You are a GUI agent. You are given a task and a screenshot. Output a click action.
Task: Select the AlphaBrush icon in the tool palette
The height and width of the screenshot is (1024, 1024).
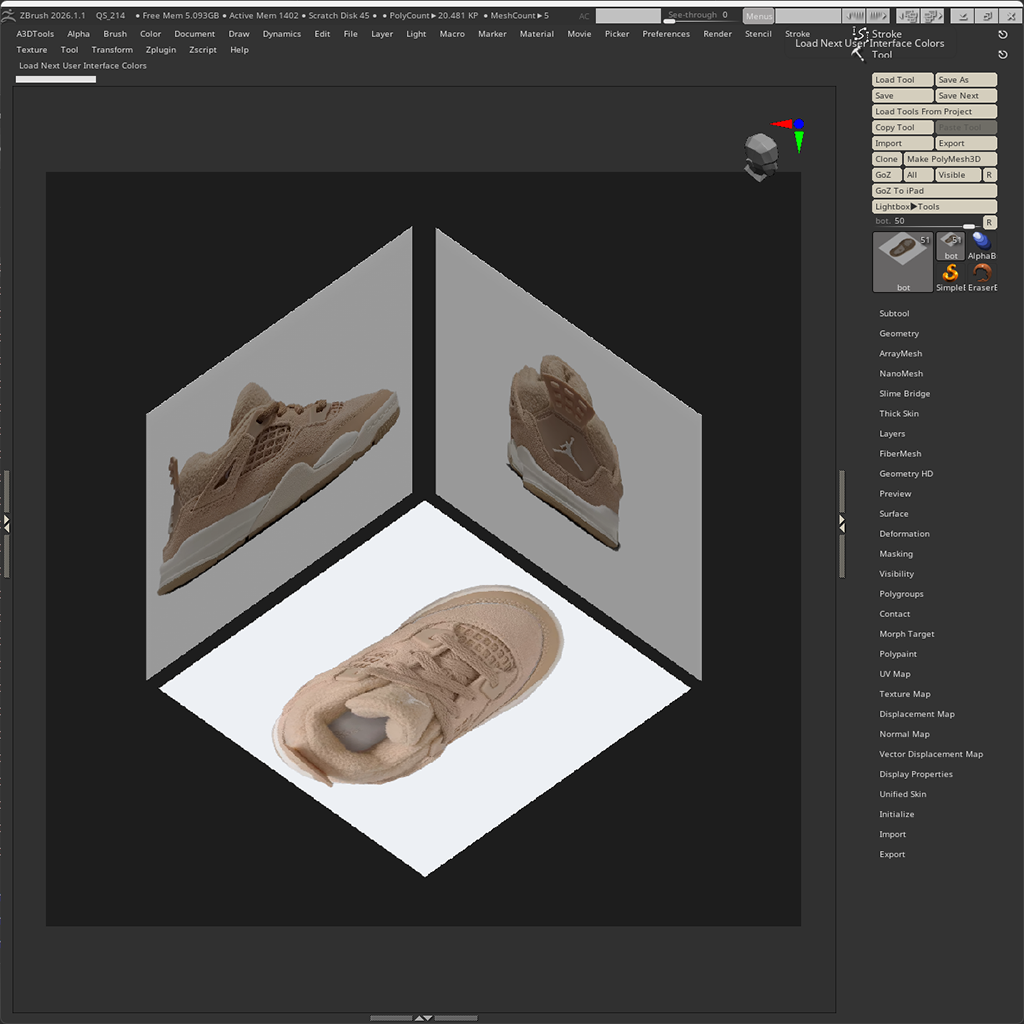tap(981, 243)
